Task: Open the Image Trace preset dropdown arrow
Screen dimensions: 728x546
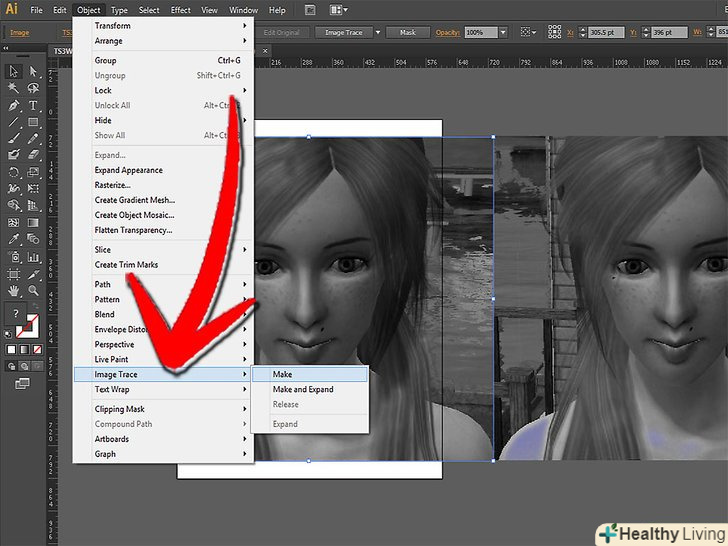Action: pos(378,32)
